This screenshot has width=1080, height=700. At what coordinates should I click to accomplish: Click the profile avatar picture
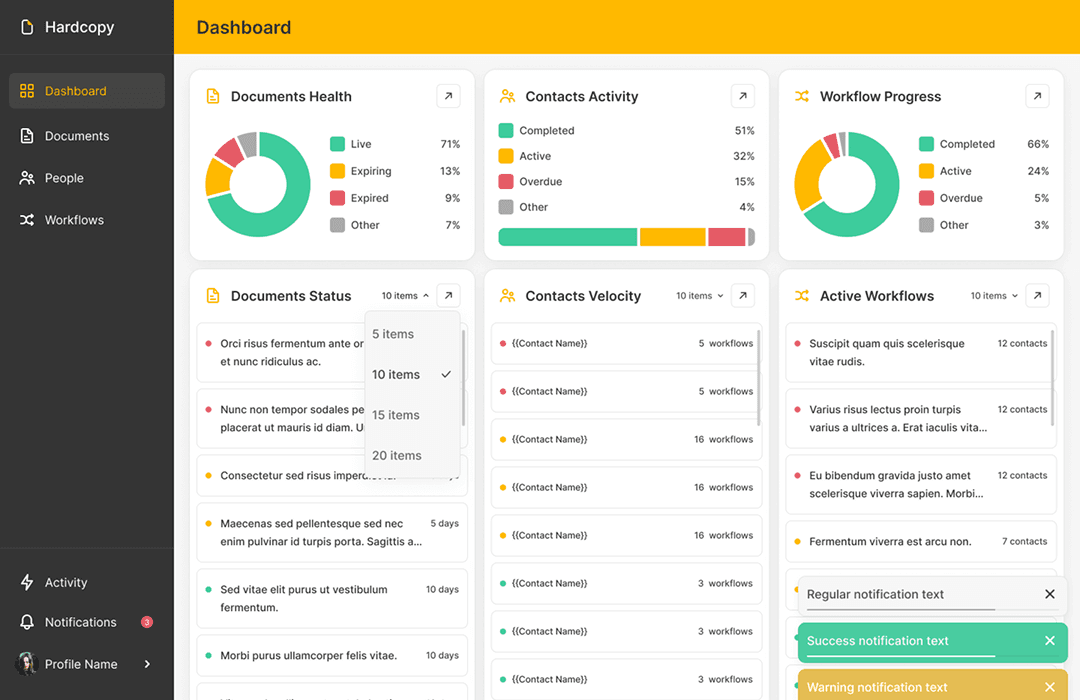pos(27,664)
